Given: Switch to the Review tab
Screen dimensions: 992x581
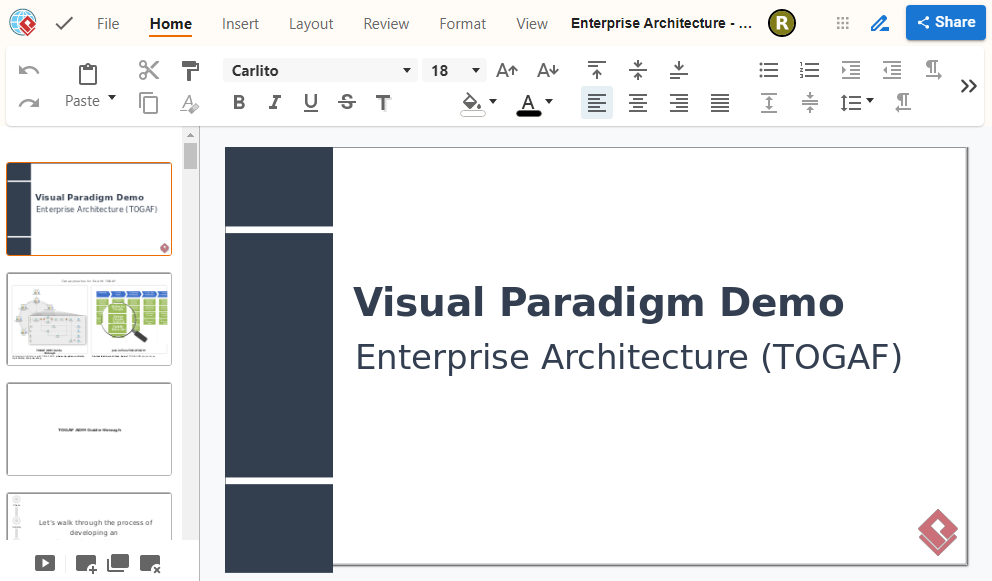Looking at the screenshot, I should tap(387, 24).
